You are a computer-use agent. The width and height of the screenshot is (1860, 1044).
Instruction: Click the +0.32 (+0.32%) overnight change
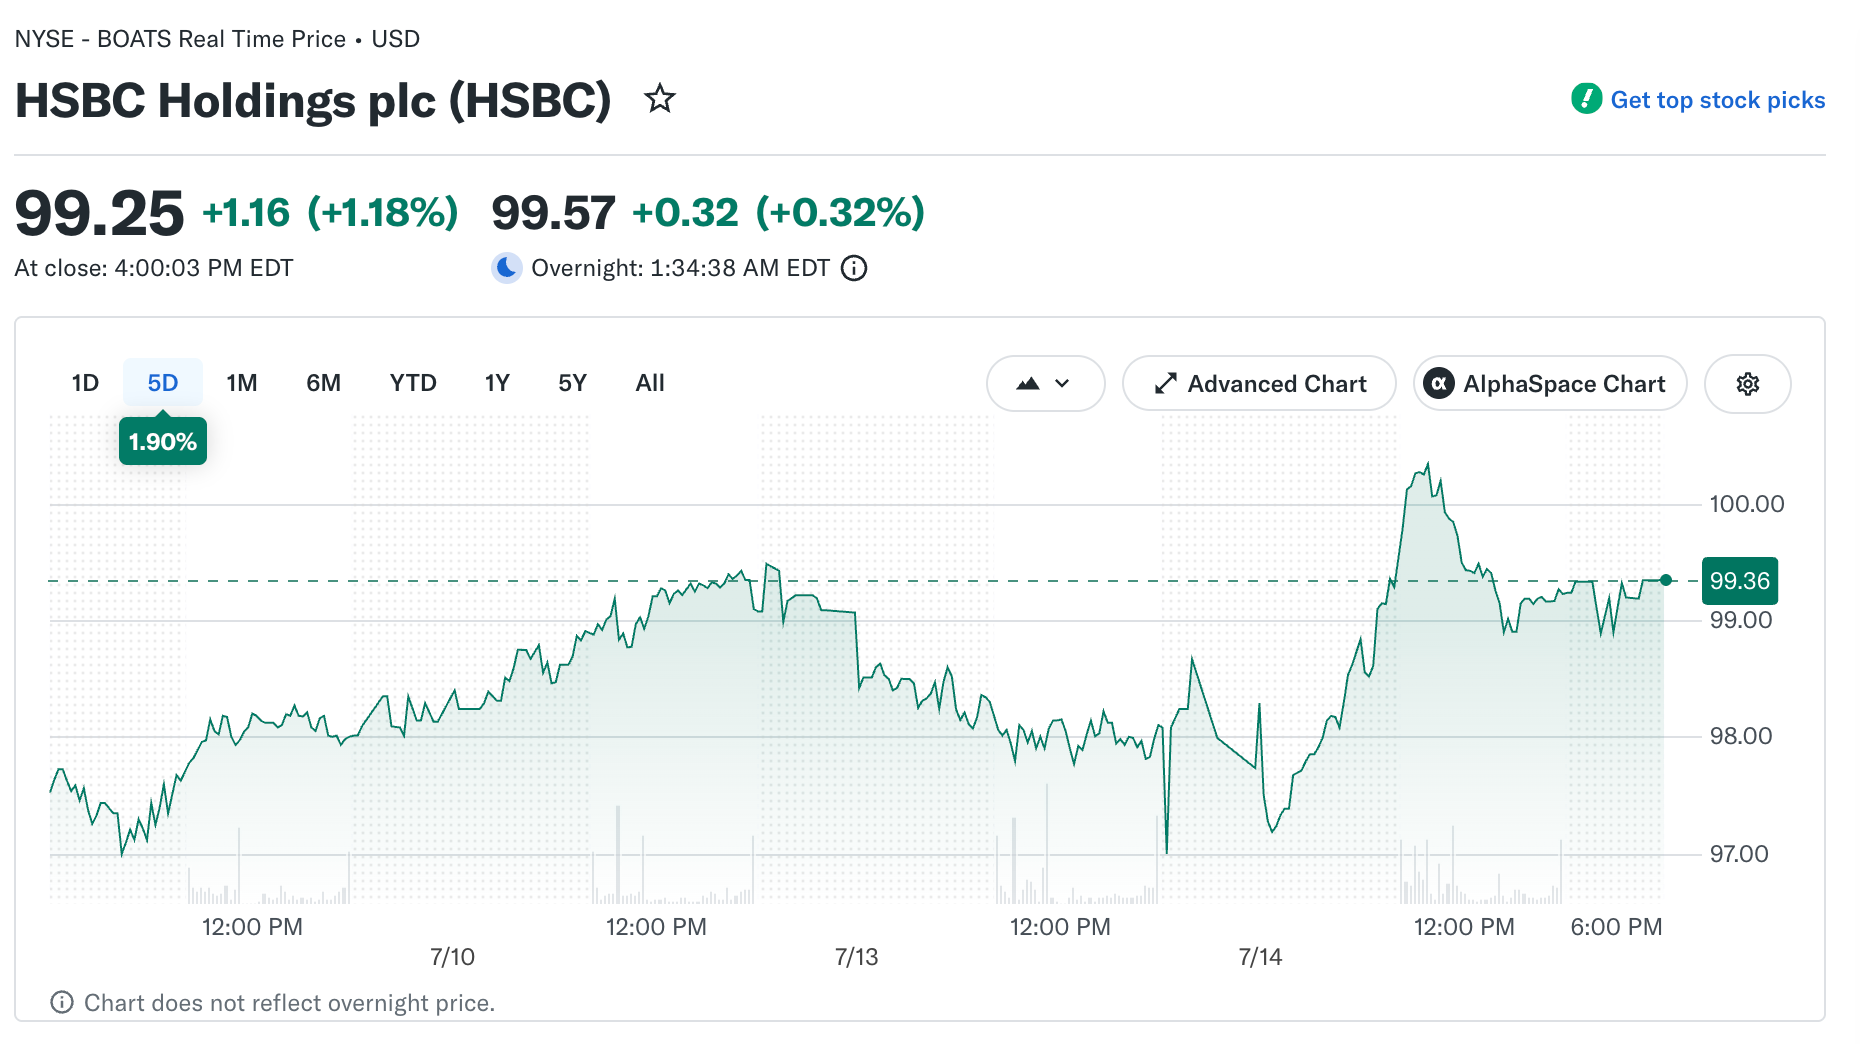click(x=779, y=213)
